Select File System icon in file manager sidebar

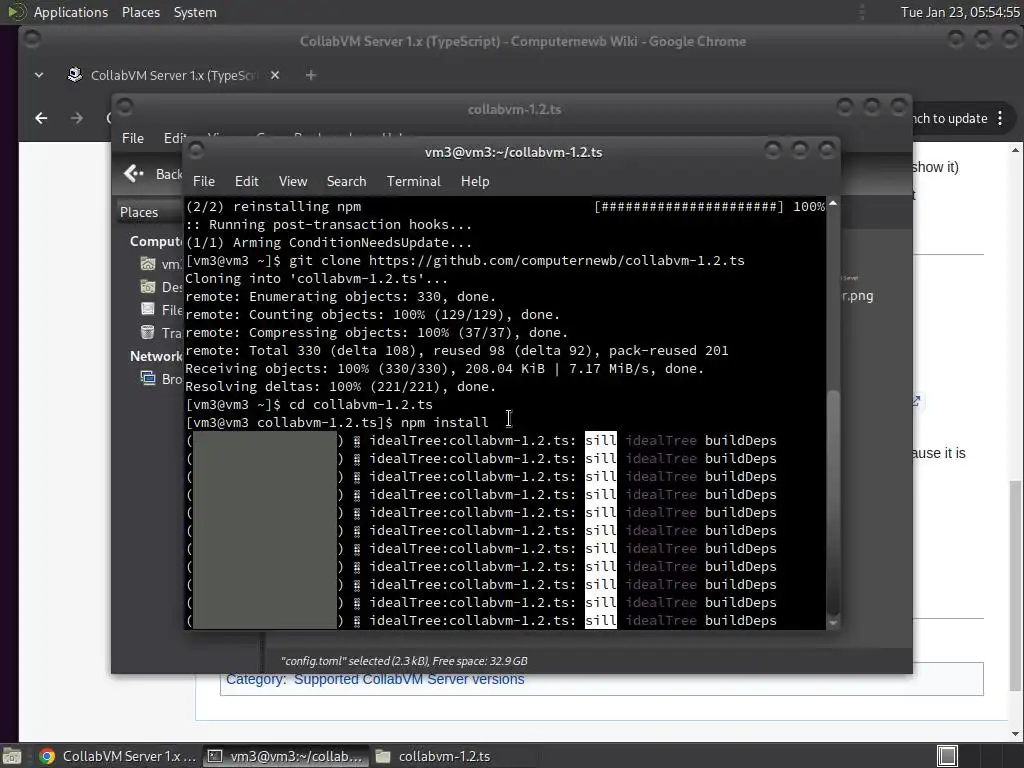pos(148,310)
